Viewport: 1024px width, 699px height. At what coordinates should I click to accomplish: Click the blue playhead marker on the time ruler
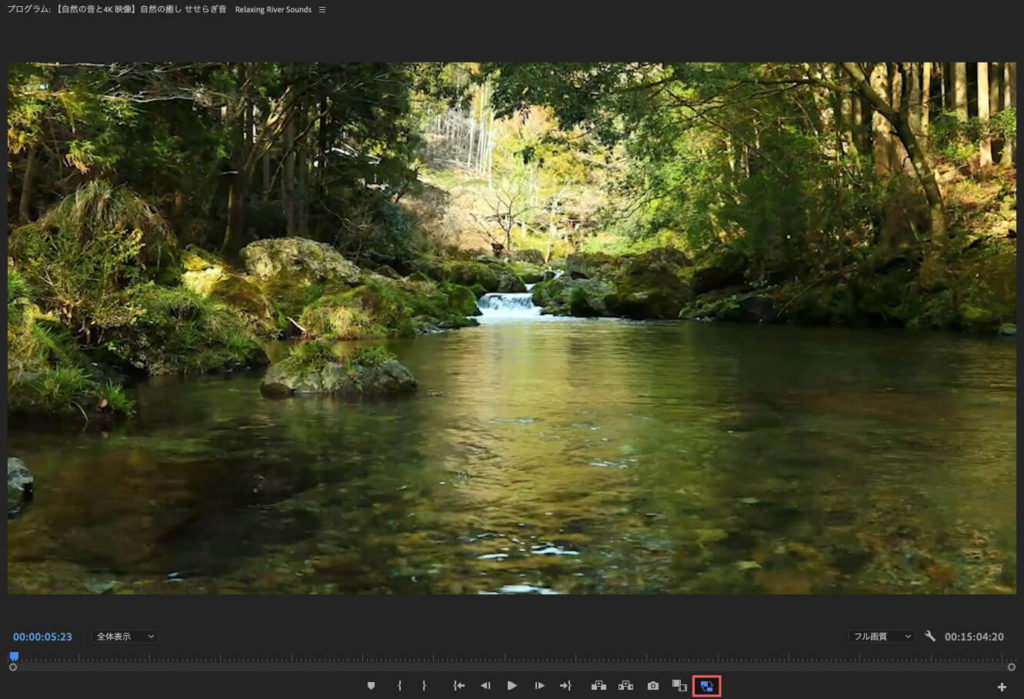(14, 656)
